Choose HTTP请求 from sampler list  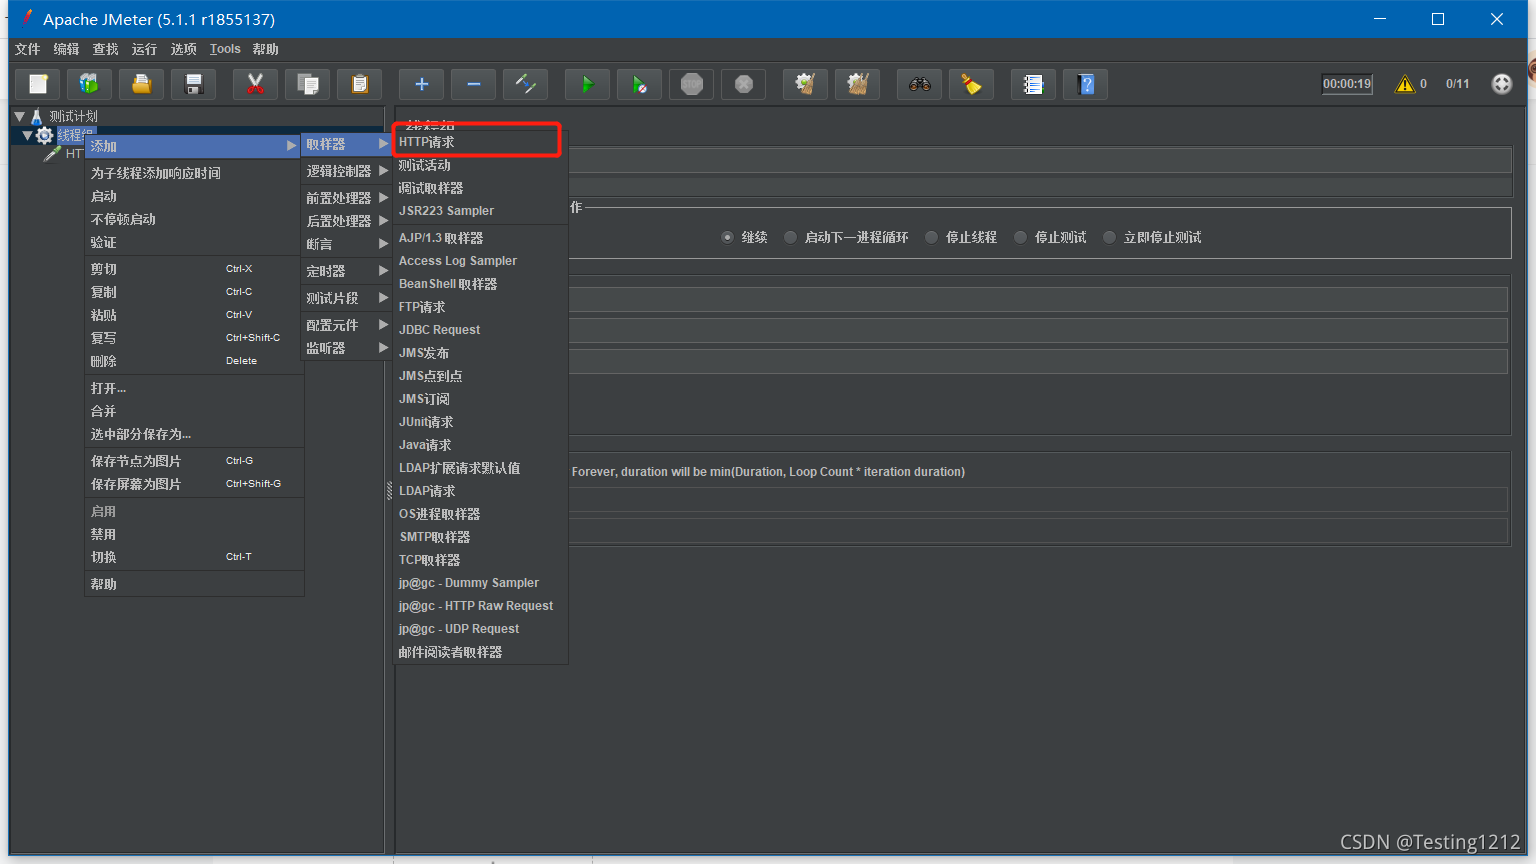[480, 142]
